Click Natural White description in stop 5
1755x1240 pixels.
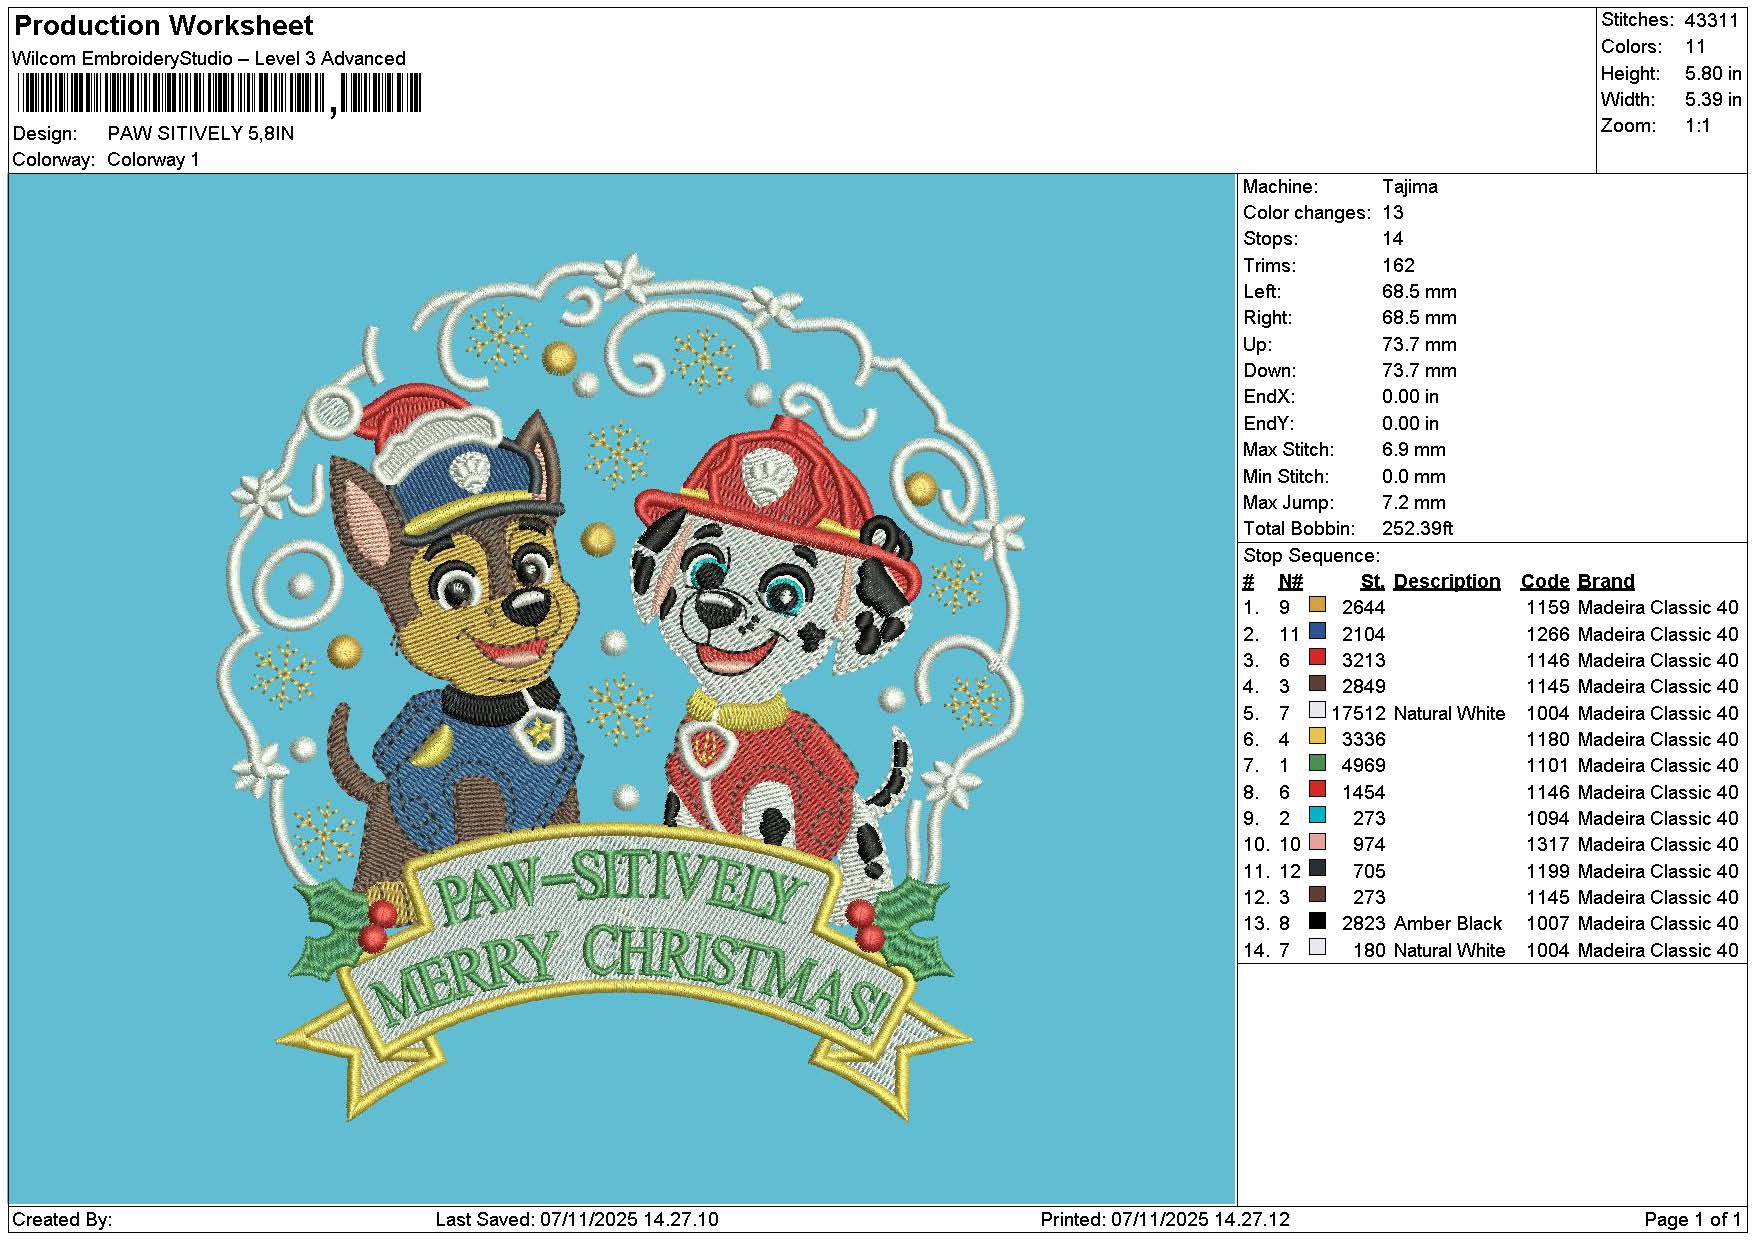tap(1449, 713)
